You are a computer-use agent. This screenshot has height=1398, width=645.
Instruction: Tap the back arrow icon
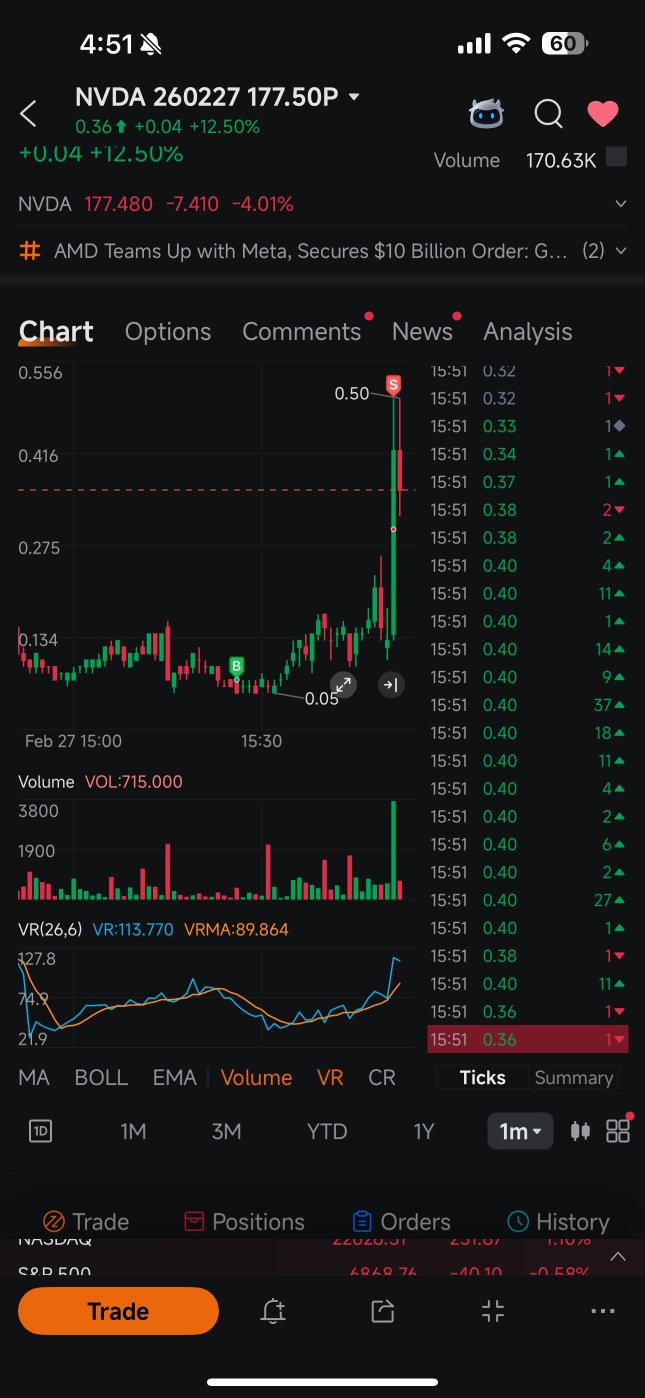coord(28,114)
